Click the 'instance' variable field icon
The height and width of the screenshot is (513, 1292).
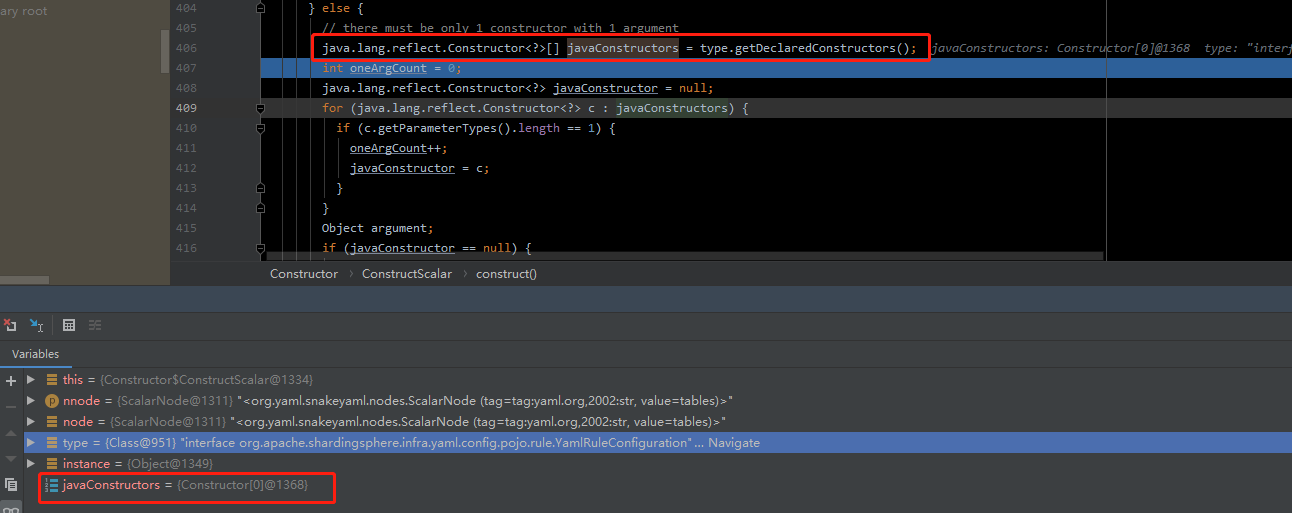click(52, 464)
